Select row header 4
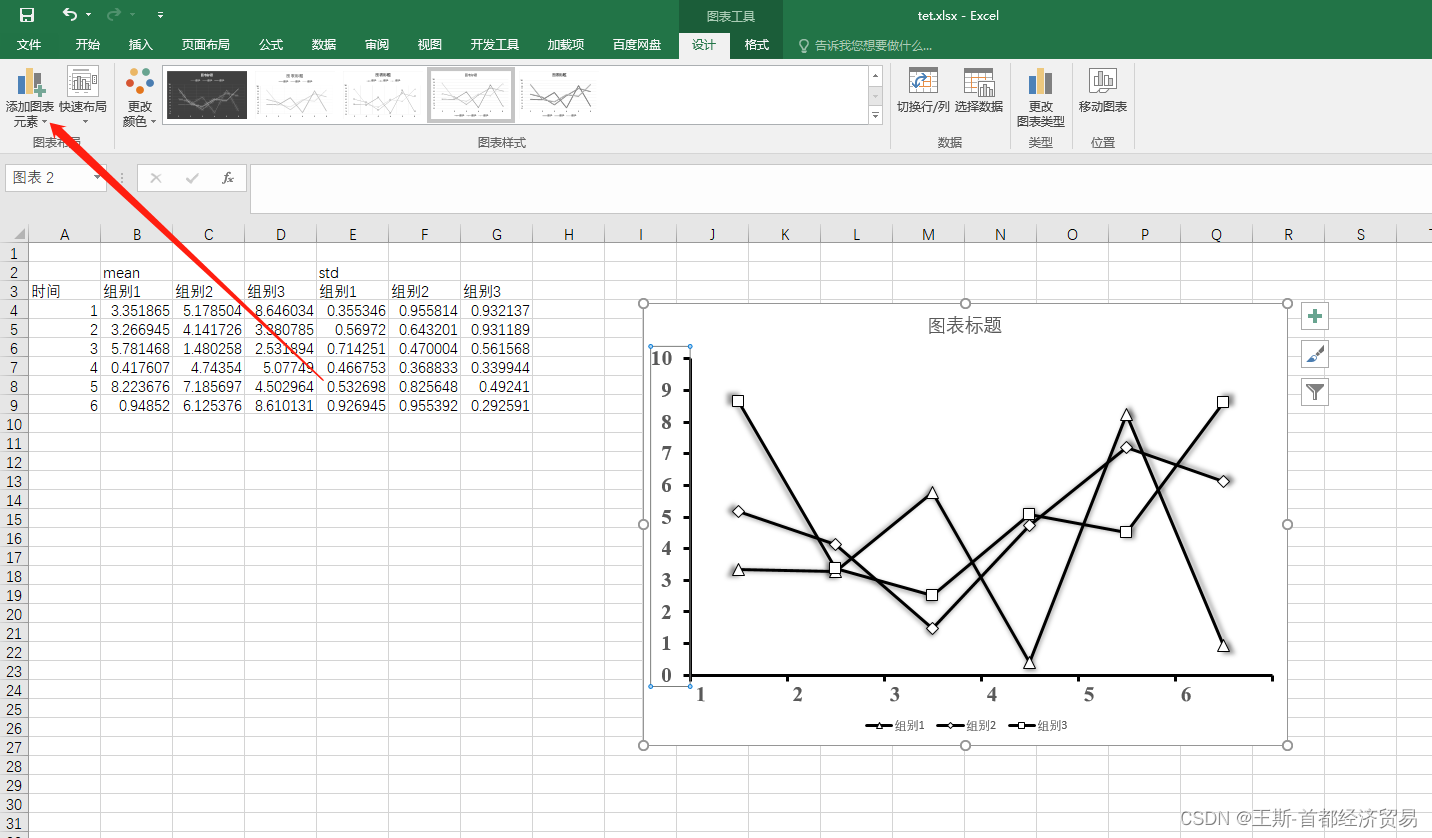This screenshot has height=838, width=1432. point(14,311)
